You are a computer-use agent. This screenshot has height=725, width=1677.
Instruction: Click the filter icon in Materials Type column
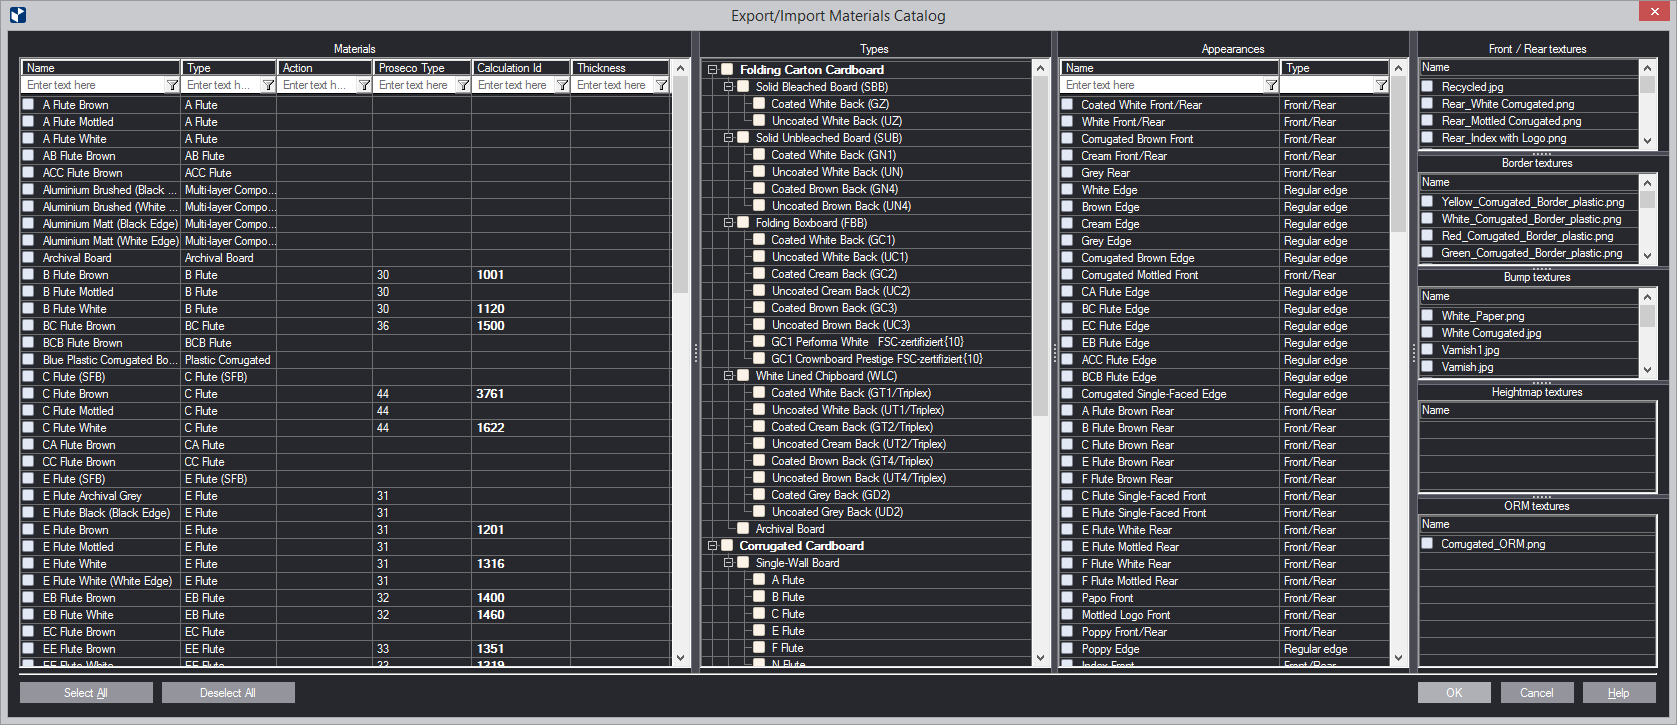268,85
